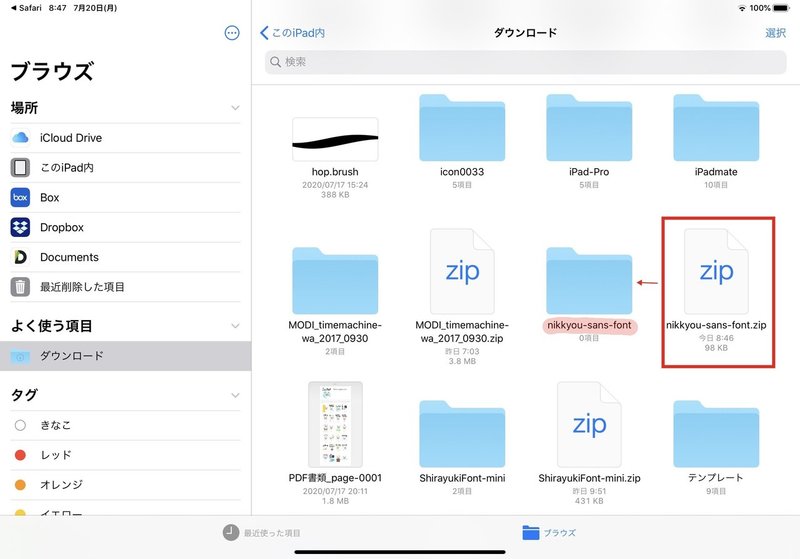Select the きなこ tag
800x559 pixels.
coord(125,425)
